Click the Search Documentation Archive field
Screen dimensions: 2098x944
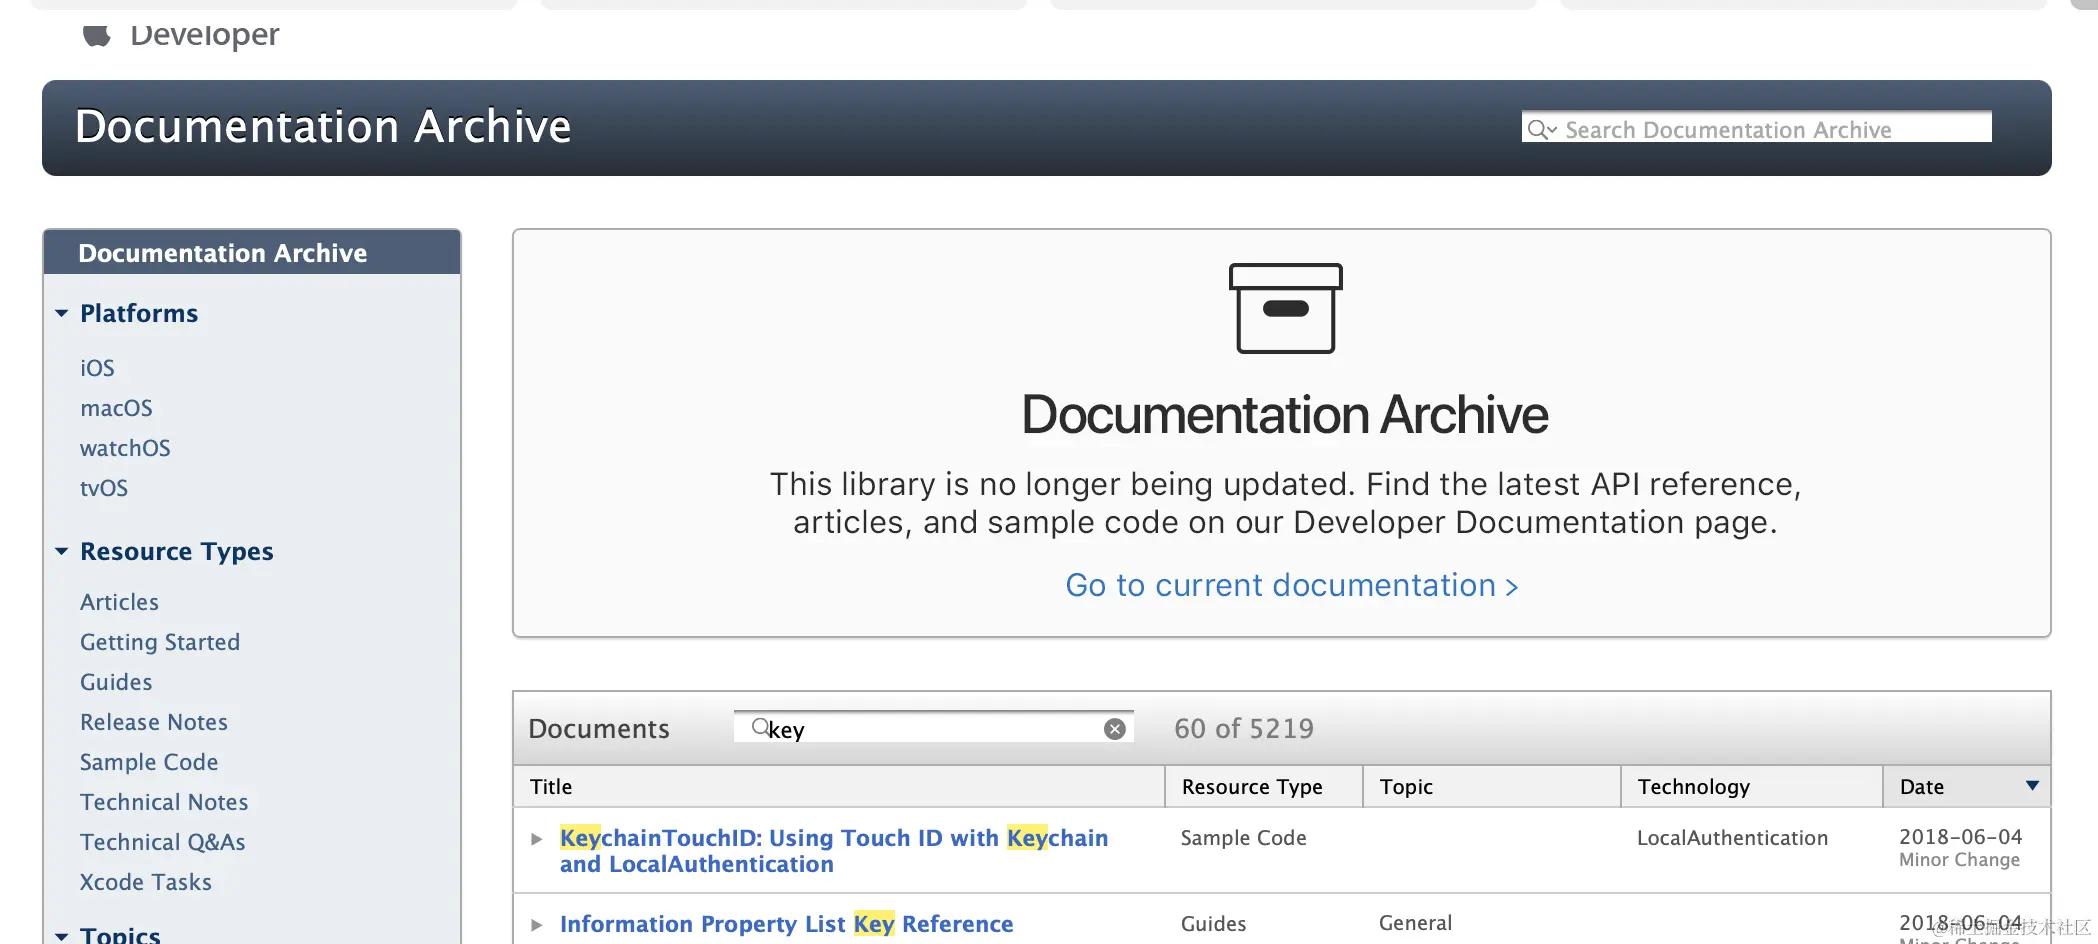pyautogui.click(x=1756, y=127)
